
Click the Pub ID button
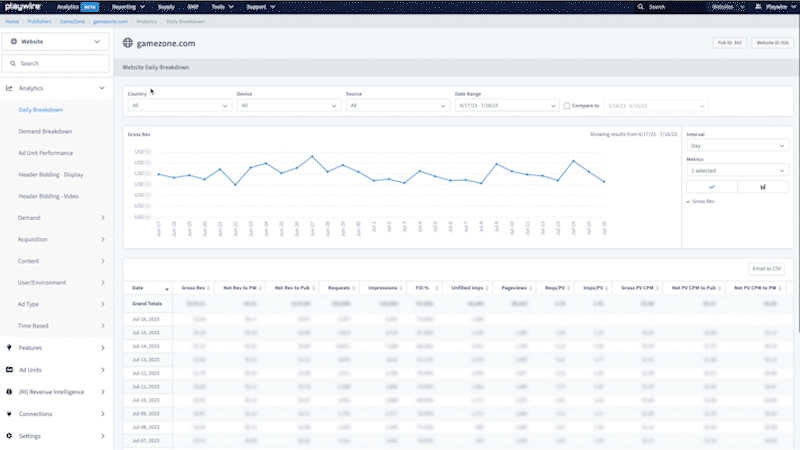click(729, 43)
